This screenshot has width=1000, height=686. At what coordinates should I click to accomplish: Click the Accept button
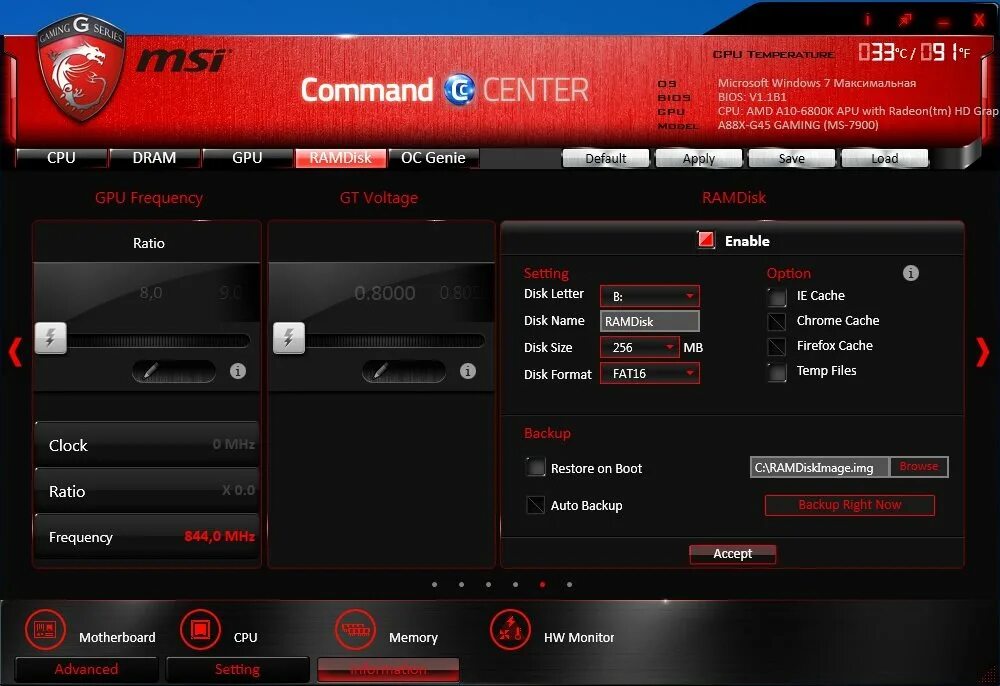point(733,553)
